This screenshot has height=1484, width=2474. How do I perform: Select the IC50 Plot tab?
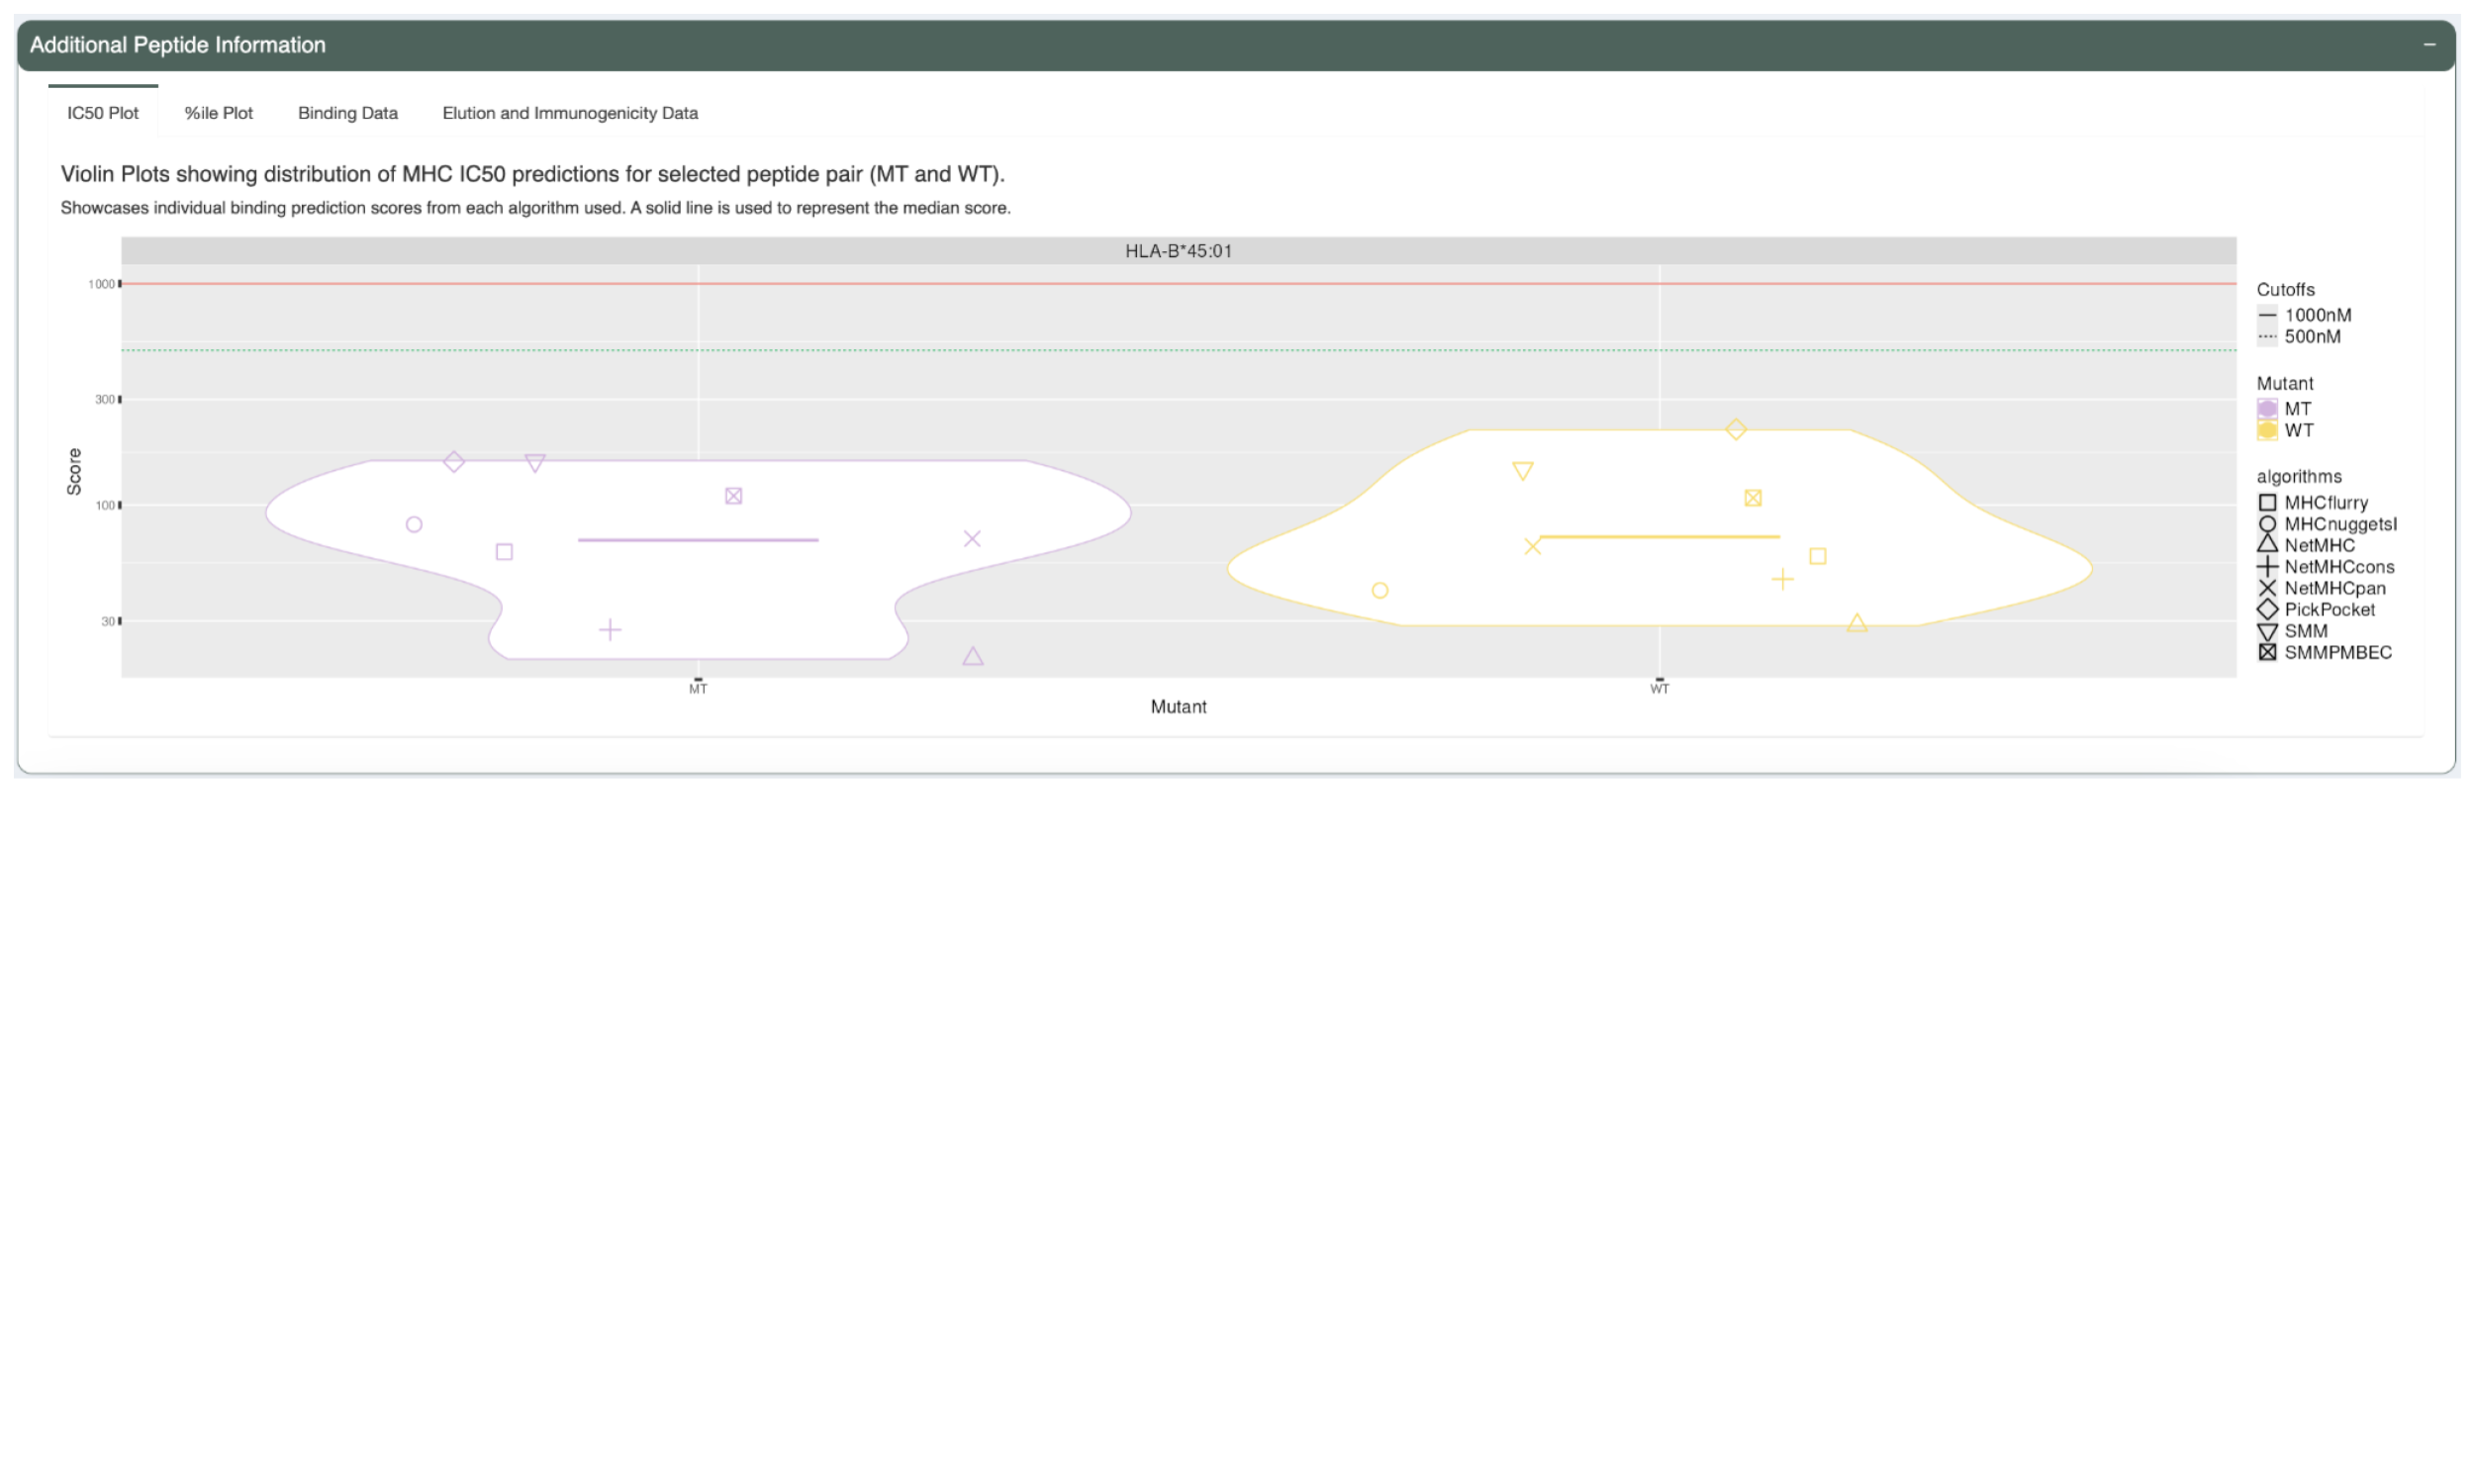click(101, 113)
